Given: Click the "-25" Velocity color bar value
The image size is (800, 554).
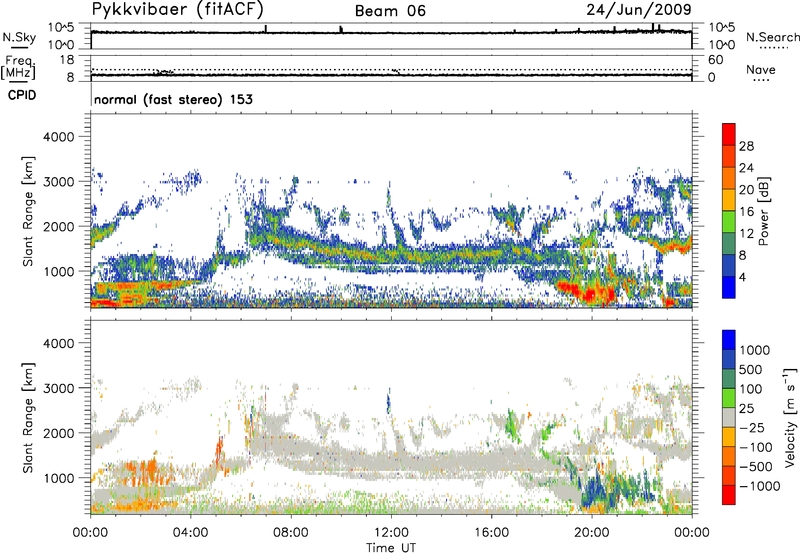Looking at the screenshot, I should (752, 427).
